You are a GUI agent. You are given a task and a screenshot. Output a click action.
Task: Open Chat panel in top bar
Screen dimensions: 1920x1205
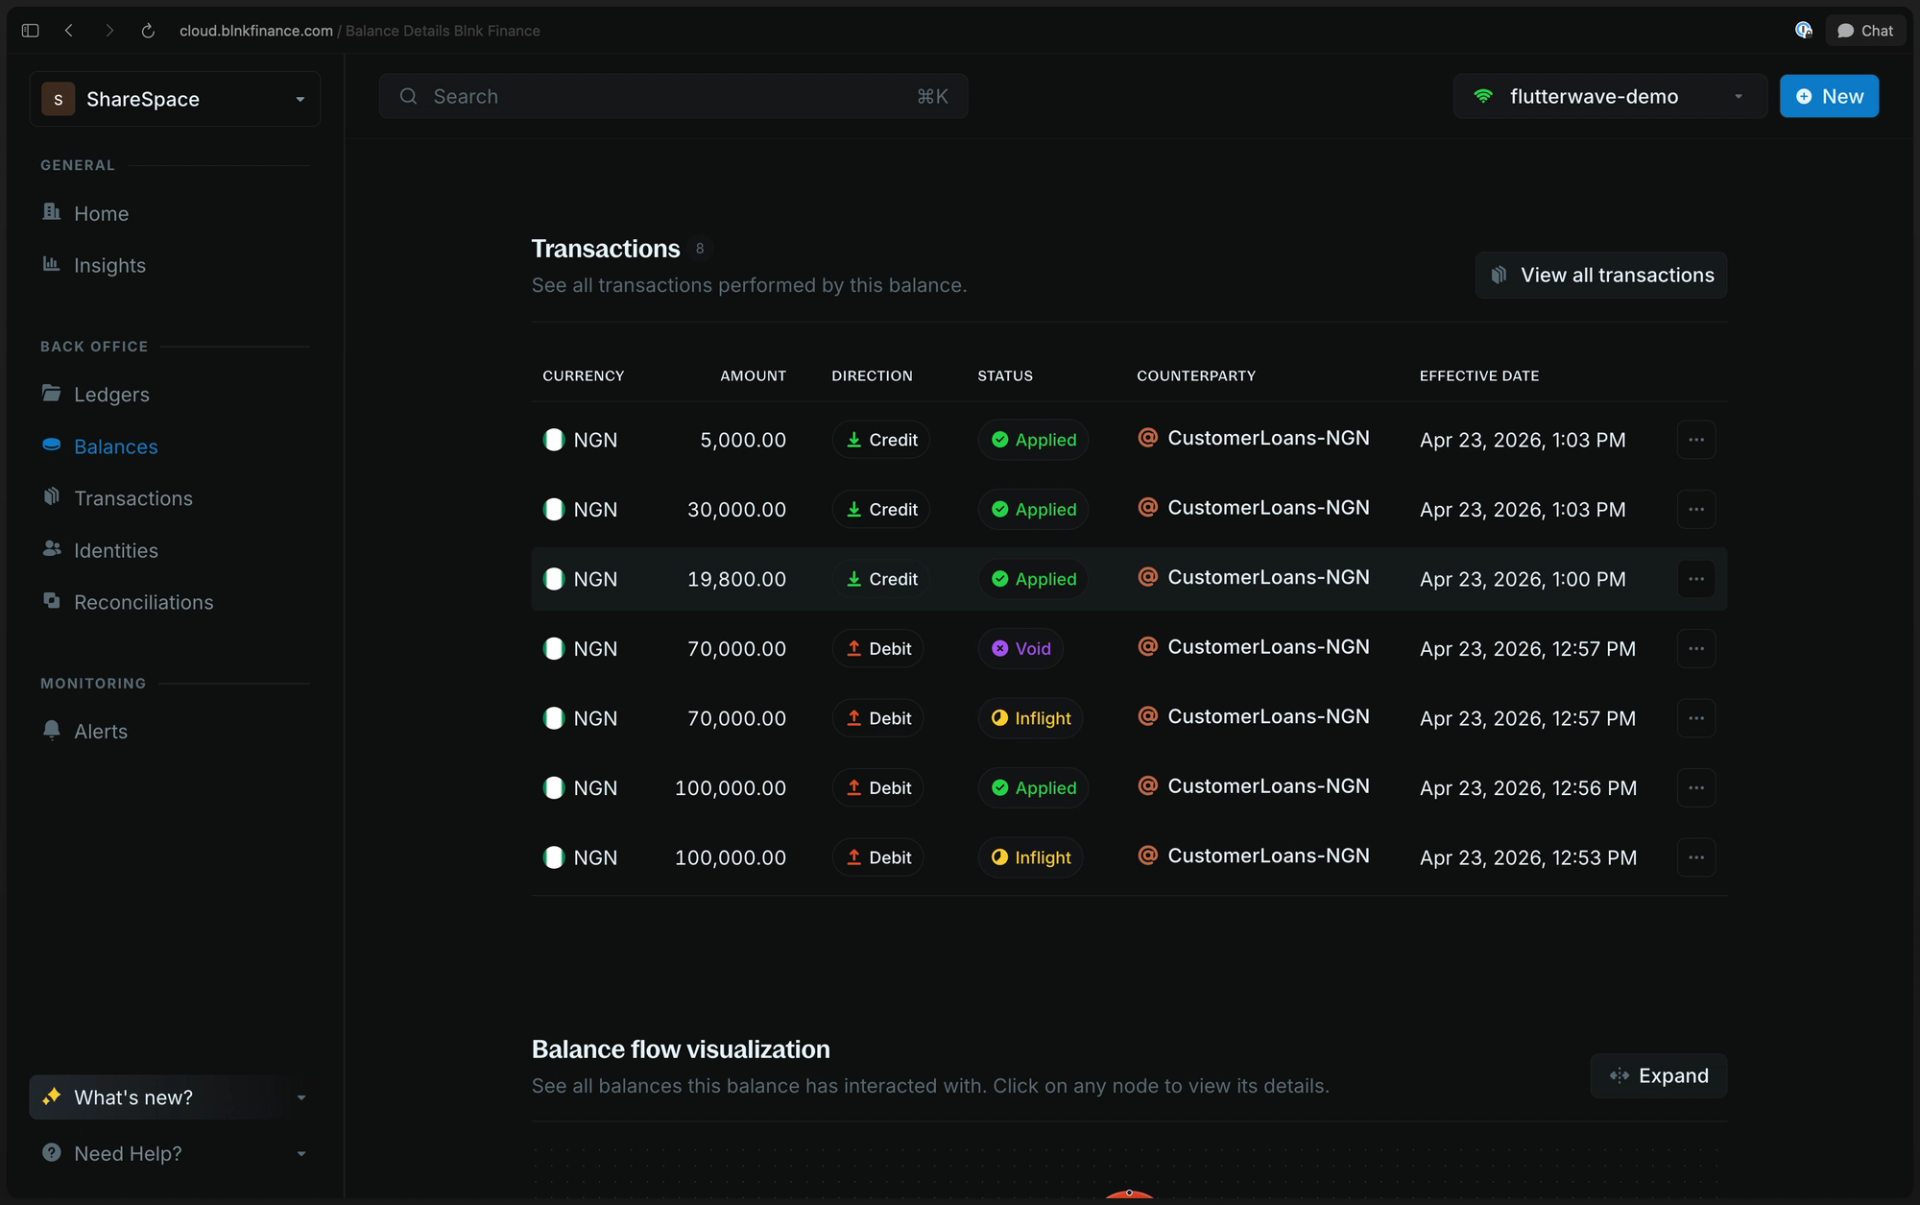pyautogui.click(x=1865, y=31)
